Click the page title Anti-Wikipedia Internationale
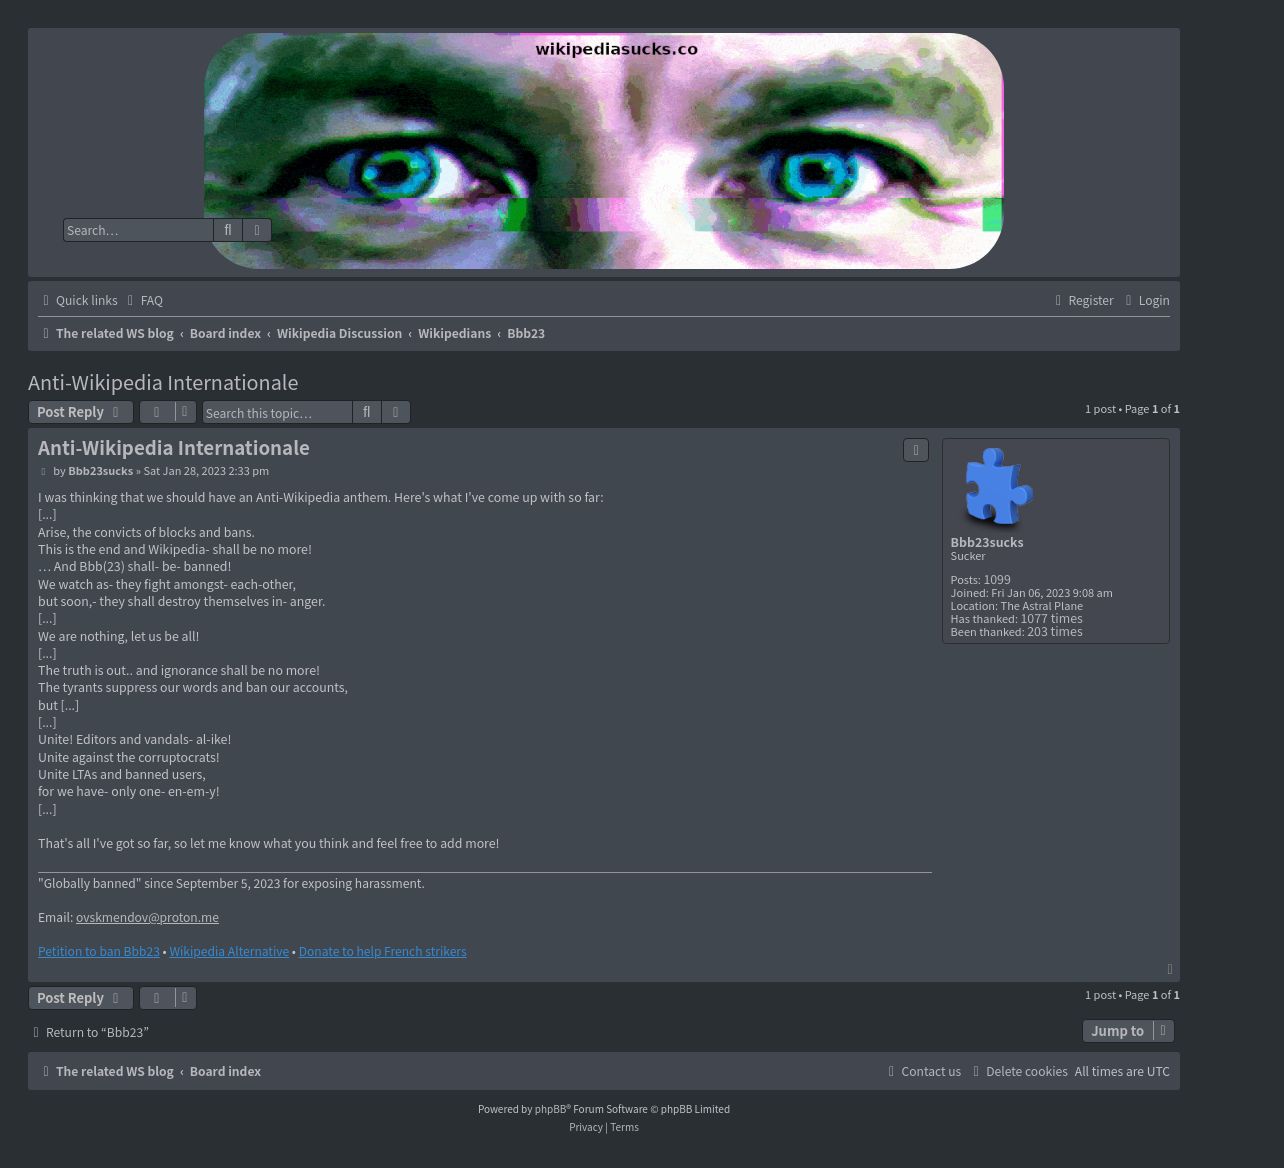The width and height of the screenshot is (1284, 1168). tap(163, 382)
